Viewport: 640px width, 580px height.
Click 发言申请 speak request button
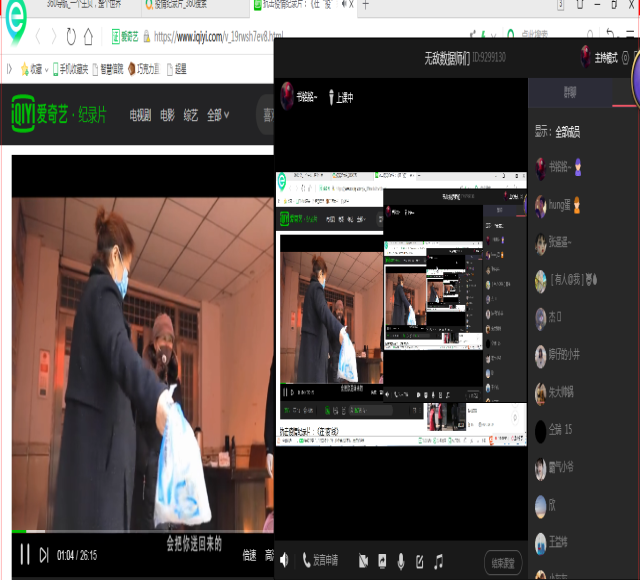click(x=320, y=561)
